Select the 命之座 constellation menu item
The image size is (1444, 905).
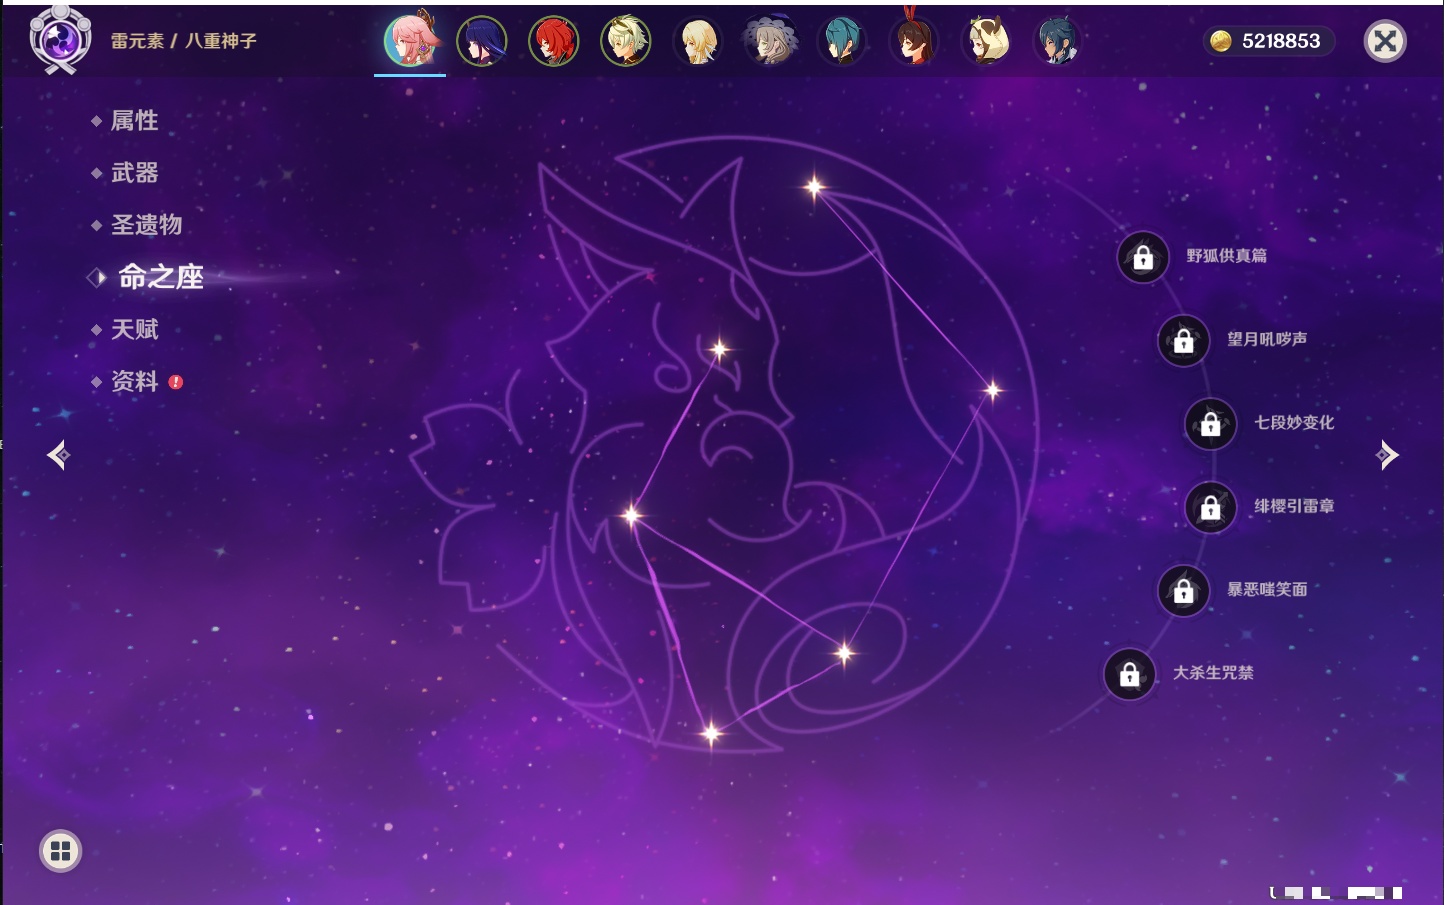pos(160,277)
